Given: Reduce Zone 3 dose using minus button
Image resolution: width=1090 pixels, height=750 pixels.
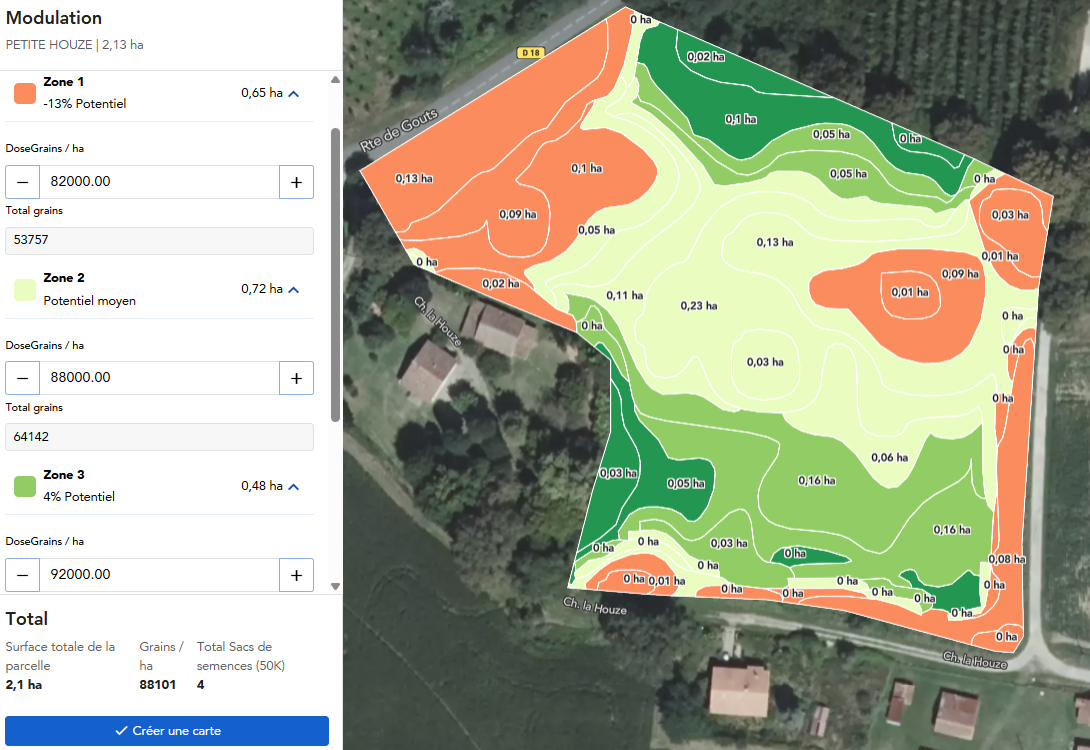Looking at the screenshot, I should pos(22,575).
